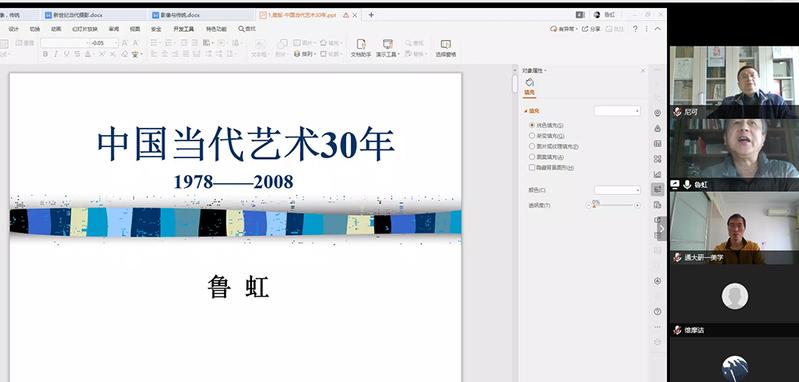Open the 演示工具 presentation tools icon
Screen dimensions: 799x382
387,48
